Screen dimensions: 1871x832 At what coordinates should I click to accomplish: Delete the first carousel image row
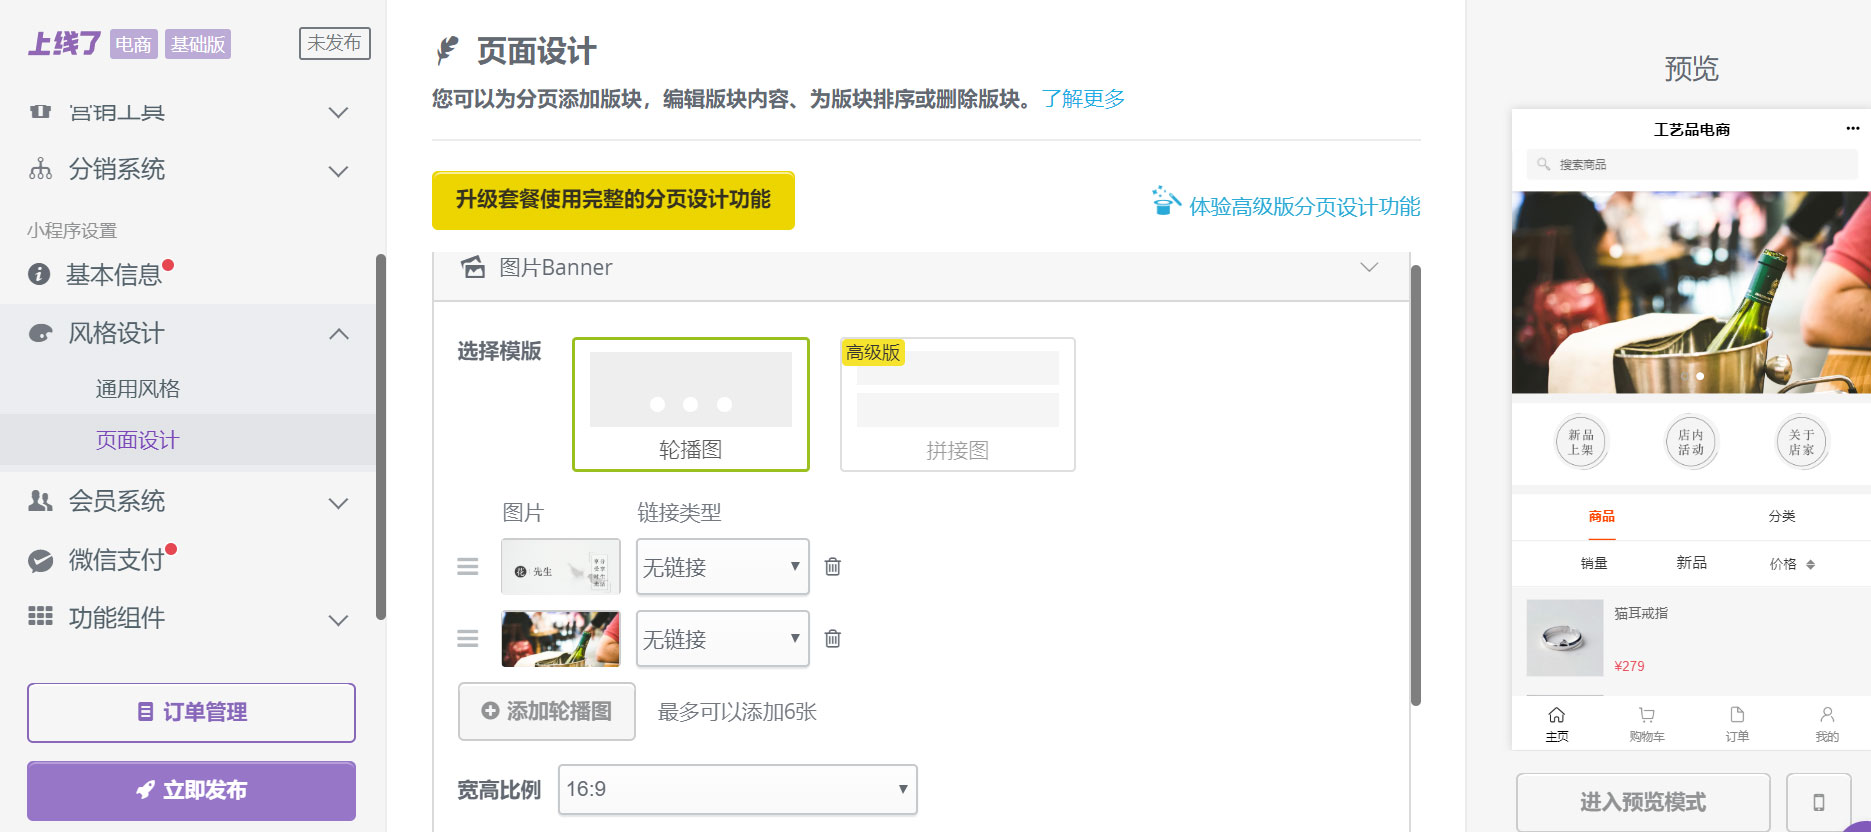click(x=832, y=567)
